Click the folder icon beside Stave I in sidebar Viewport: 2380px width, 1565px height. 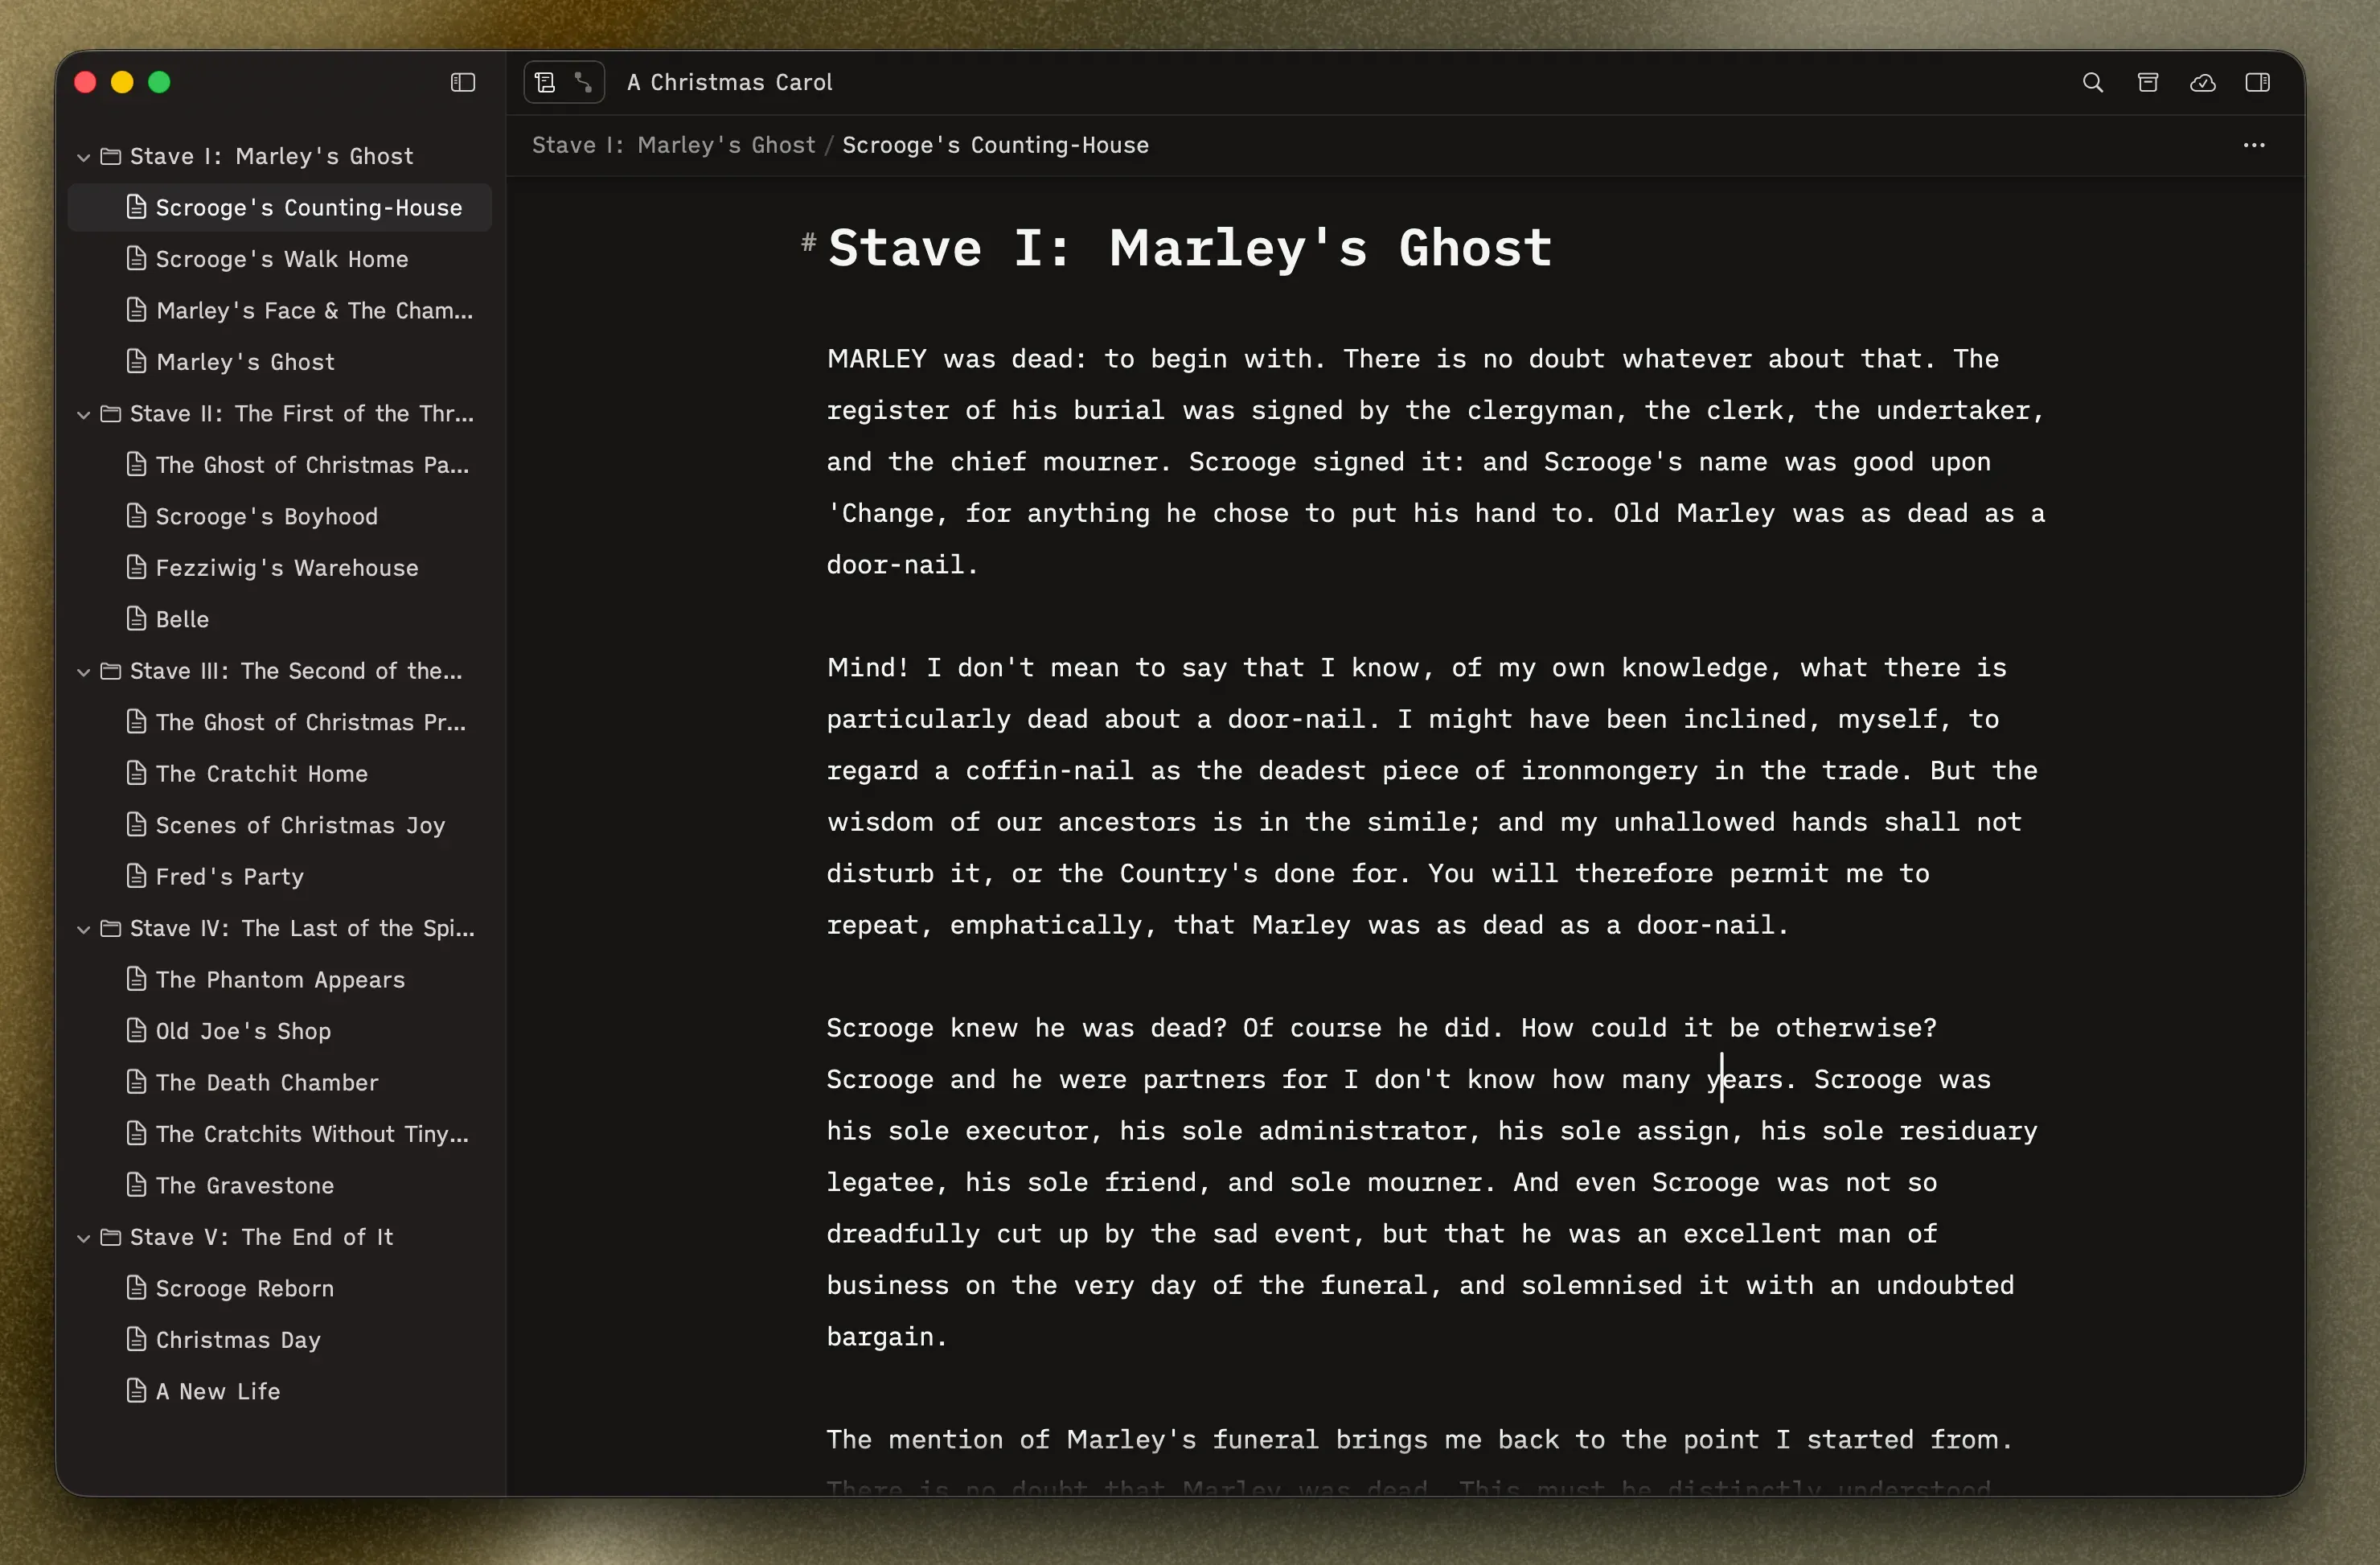tap(111, 156)
